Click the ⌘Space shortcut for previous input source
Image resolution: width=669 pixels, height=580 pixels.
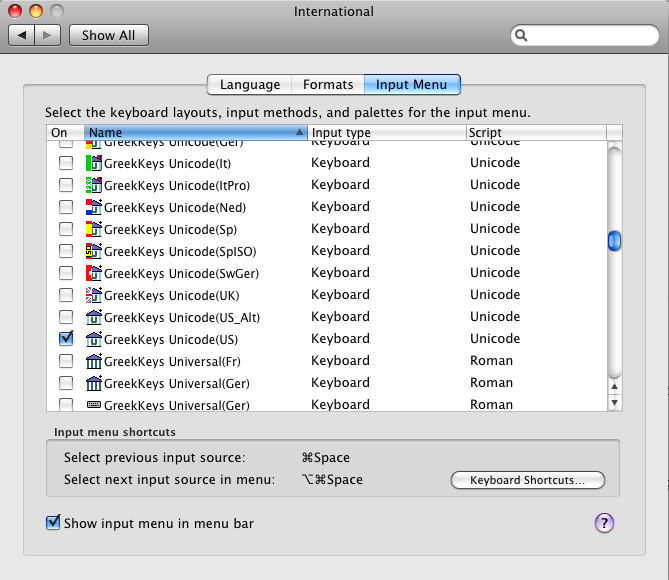[326, 458]
